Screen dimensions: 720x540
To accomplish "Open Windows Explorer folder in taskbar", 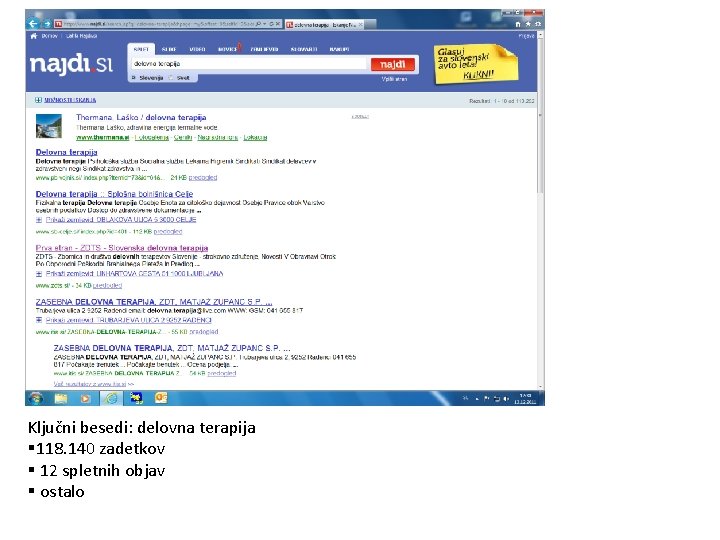I will (x=61, y=398).
